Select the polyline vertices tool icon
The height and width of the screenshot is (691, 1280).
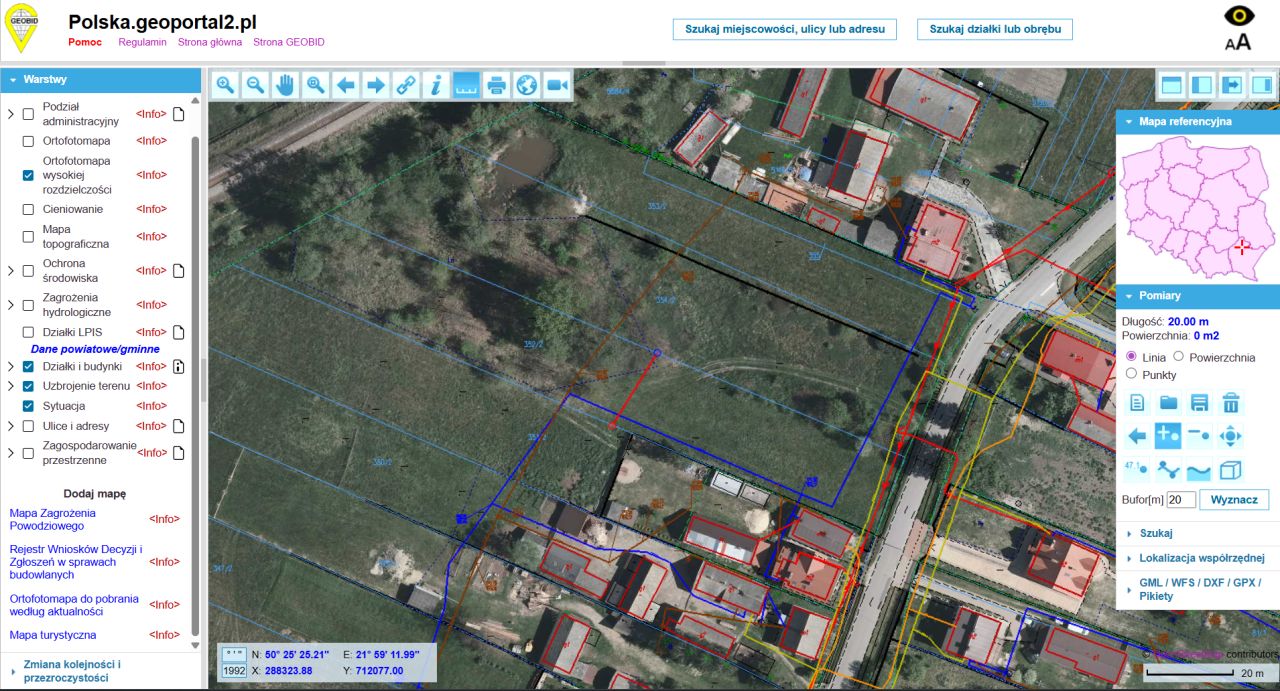click(1168, 469)
